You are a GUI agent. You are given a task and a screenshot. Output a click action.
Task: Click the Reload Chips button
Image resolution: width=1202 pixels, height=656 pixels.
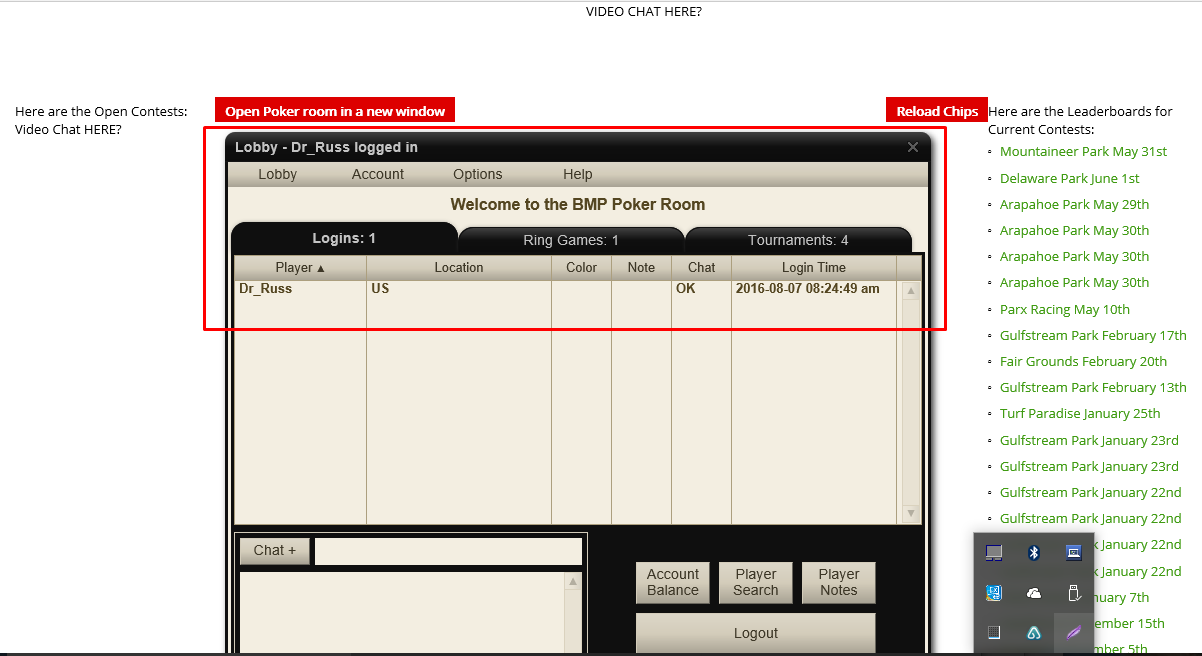coord(936,110)
